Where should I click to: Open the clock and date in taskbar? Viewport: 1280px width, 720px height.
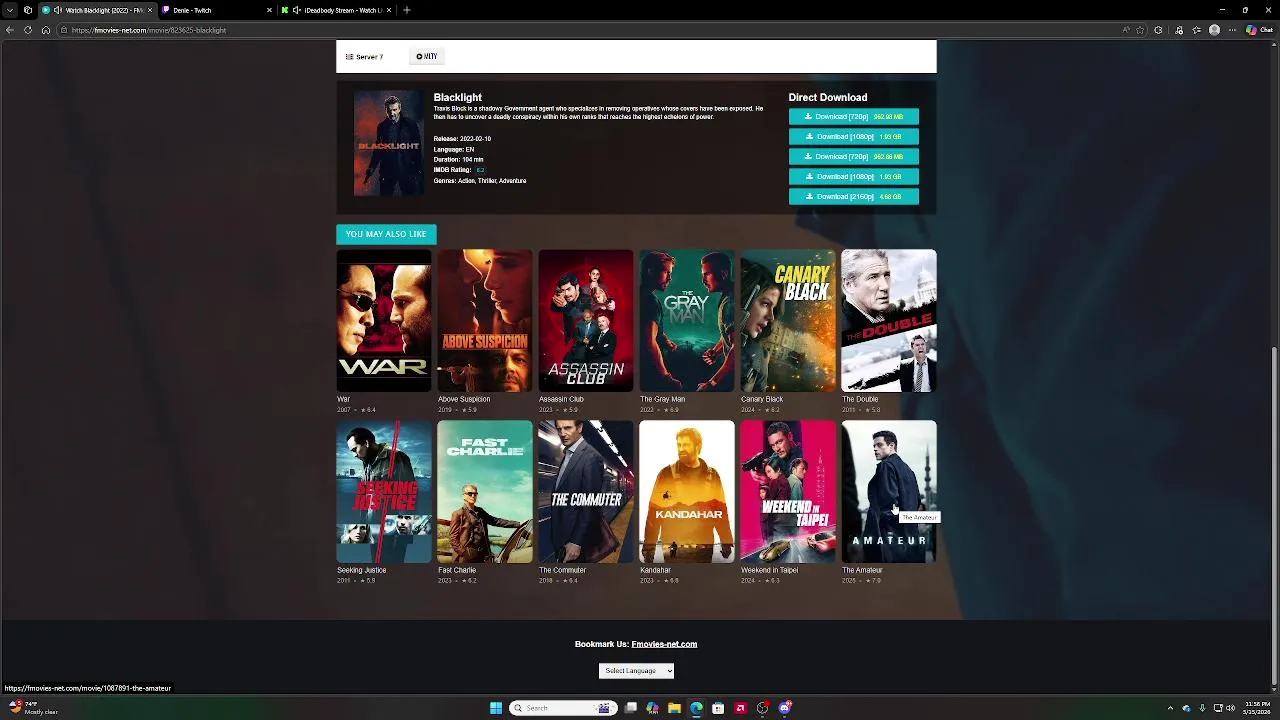point(1257,708)
